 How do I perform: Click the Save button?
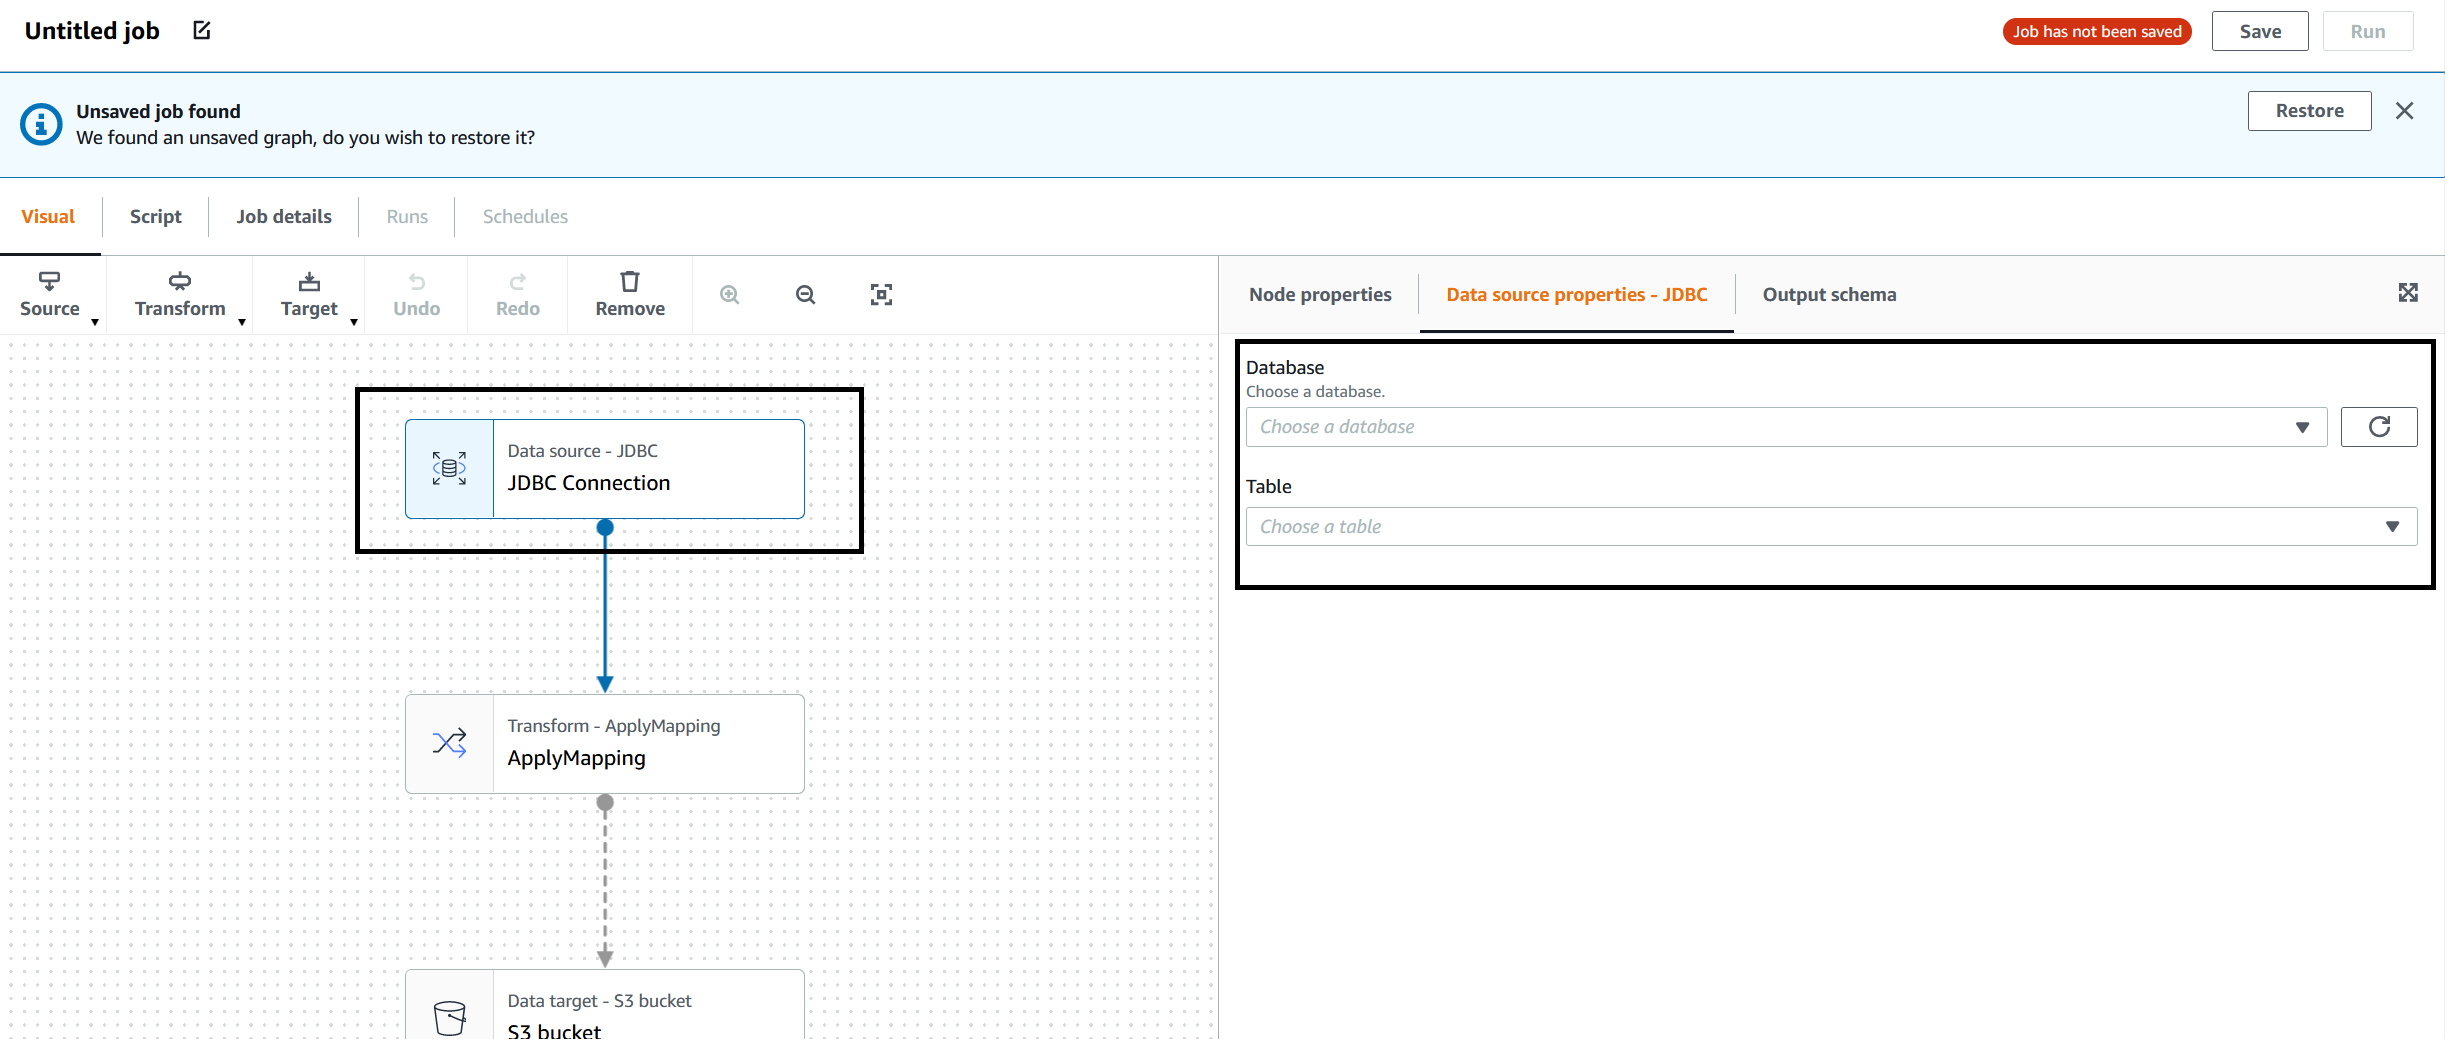point(2259,32)
